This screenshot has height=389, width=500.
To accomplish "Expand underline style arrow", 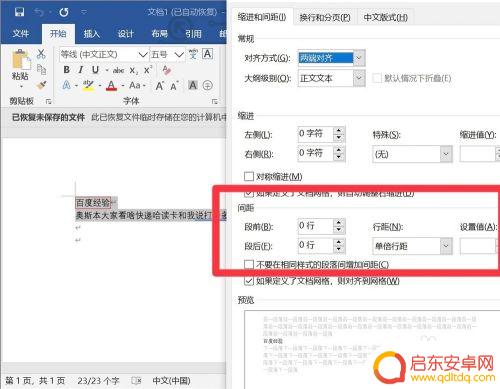I will 107,70.
